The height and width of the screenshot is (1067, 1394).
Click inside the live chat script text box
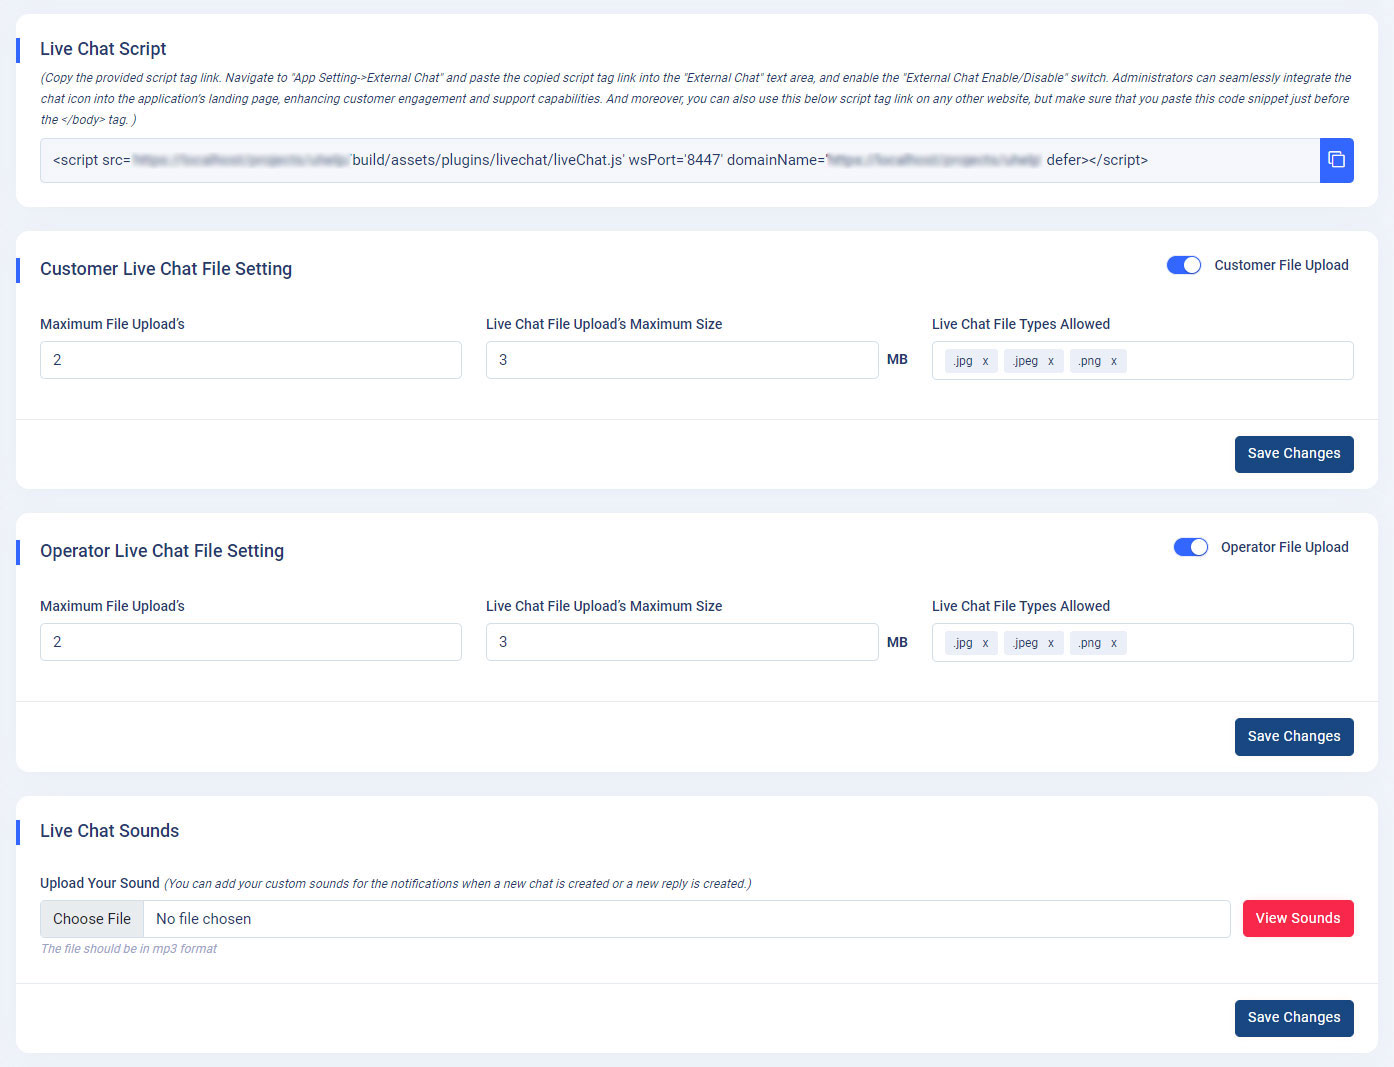tap(680, 160)
